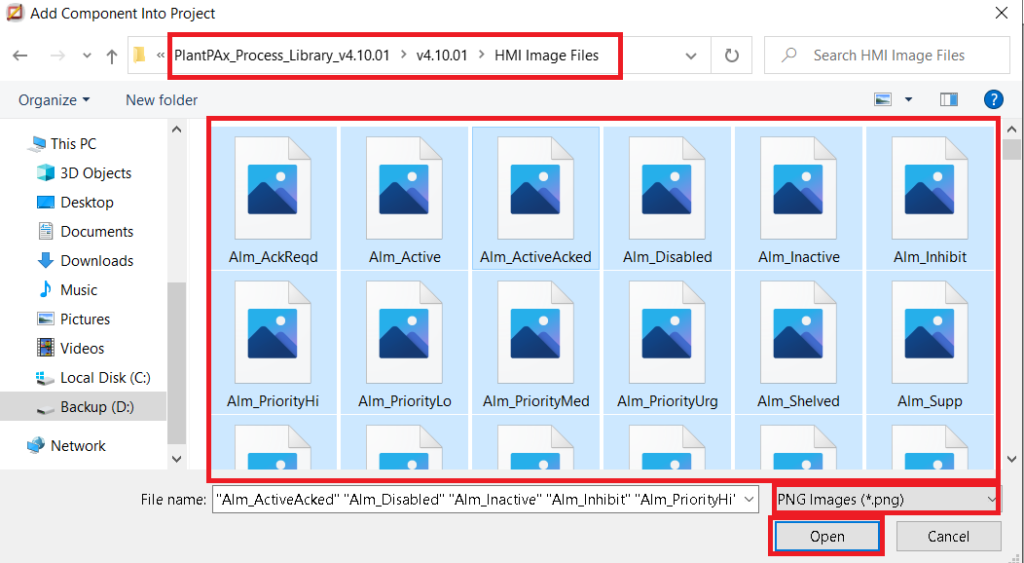1024x563 pixels.
Task: Refresh the HMI Image Files folder
Action: click(731, 56)
